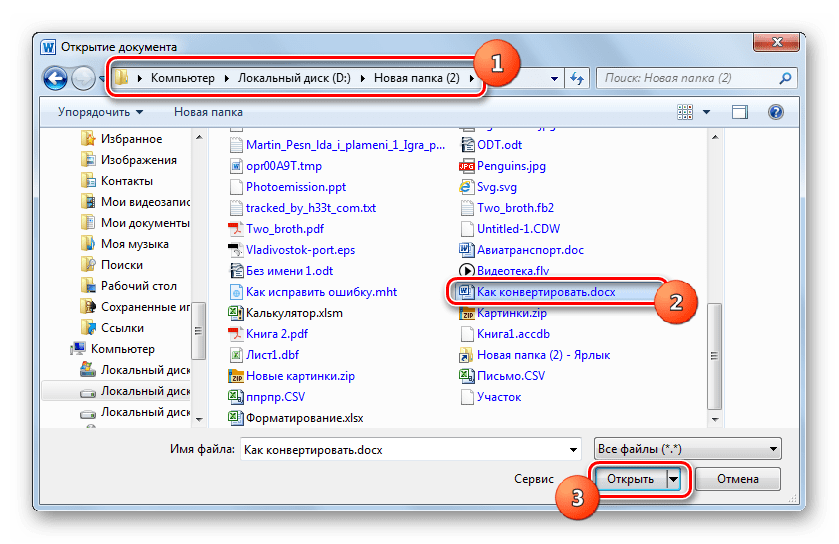The image size is (839, 544).
Task: Click the Back navigation arrow button
Action: point(56,79)
